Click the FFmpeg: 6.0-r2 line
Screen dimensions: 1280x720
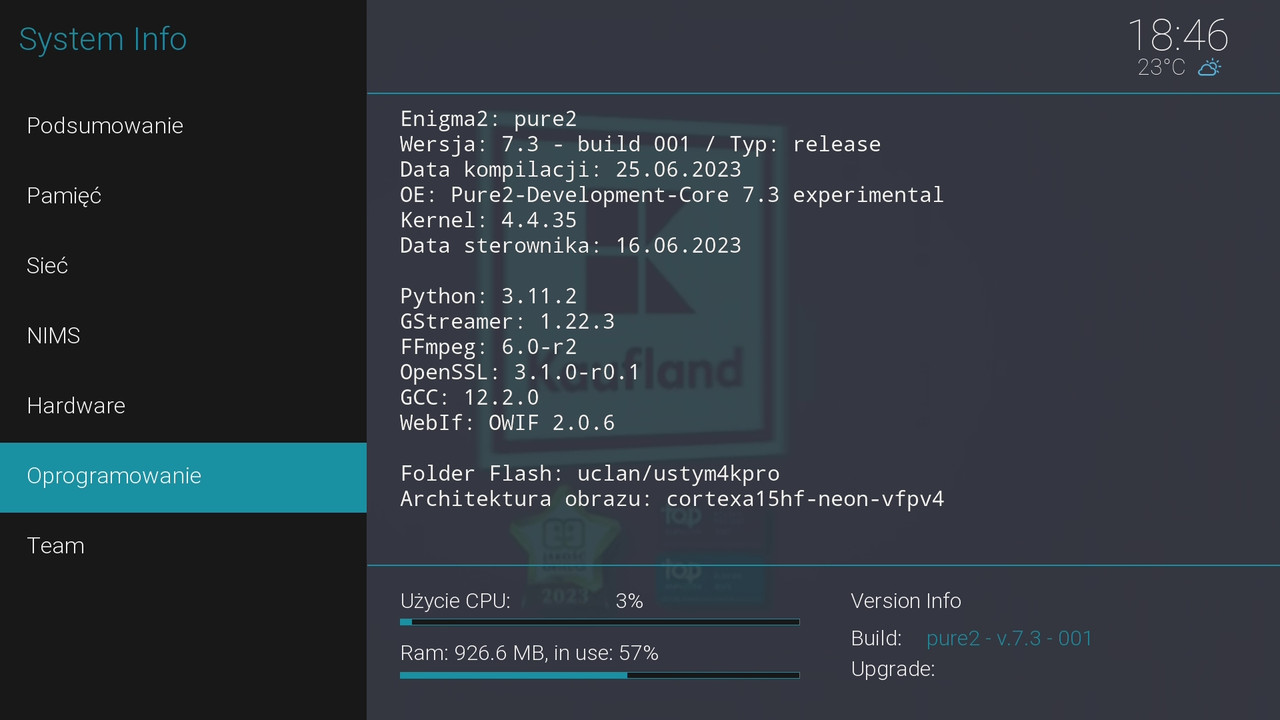pos(489,347)
